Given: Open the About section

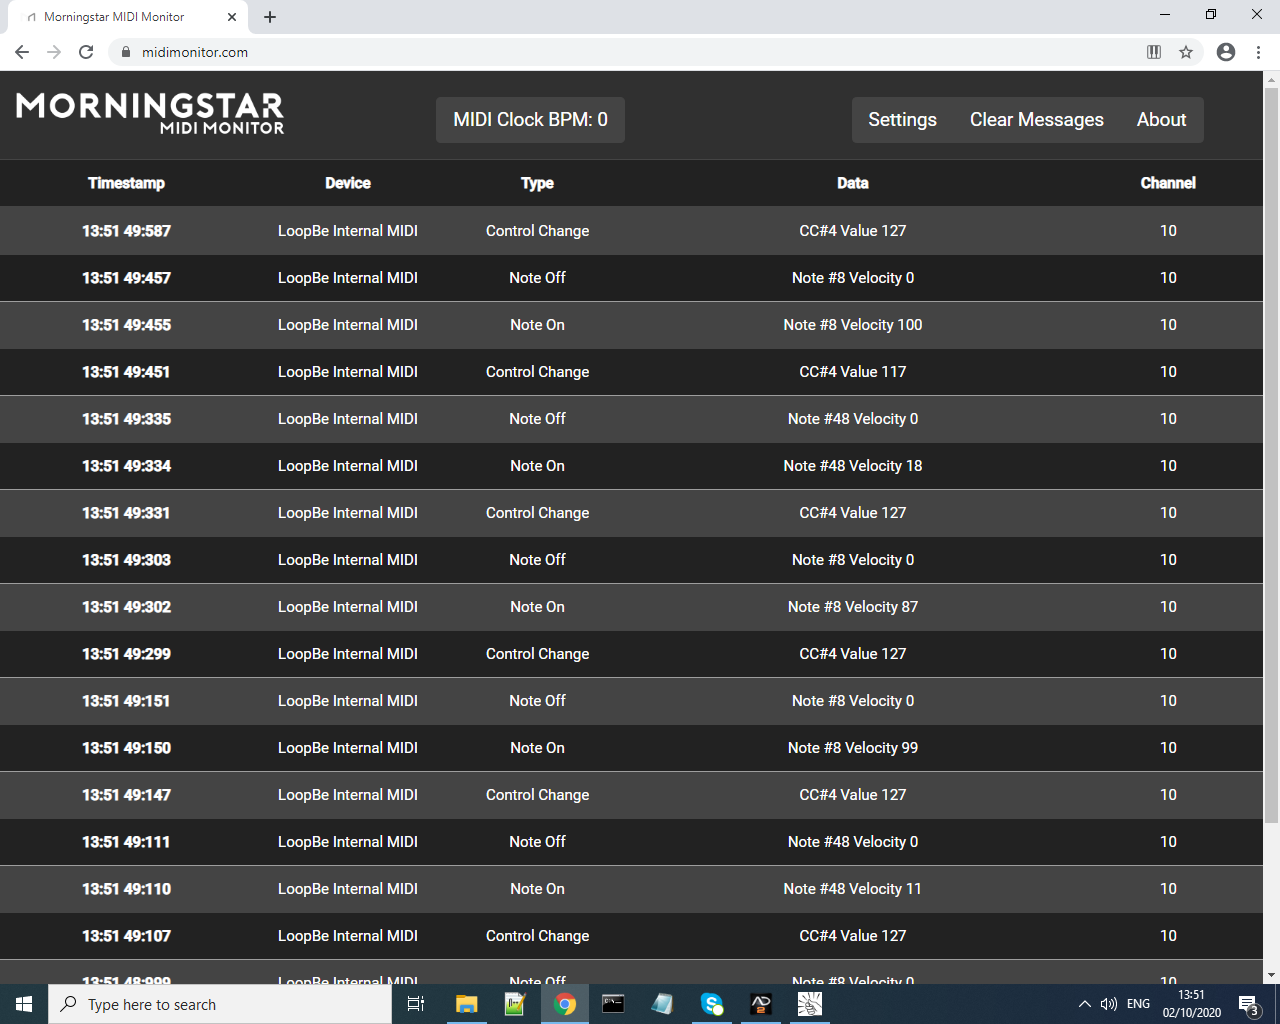Looking at the screenshot, I should tap(1162, 120).
